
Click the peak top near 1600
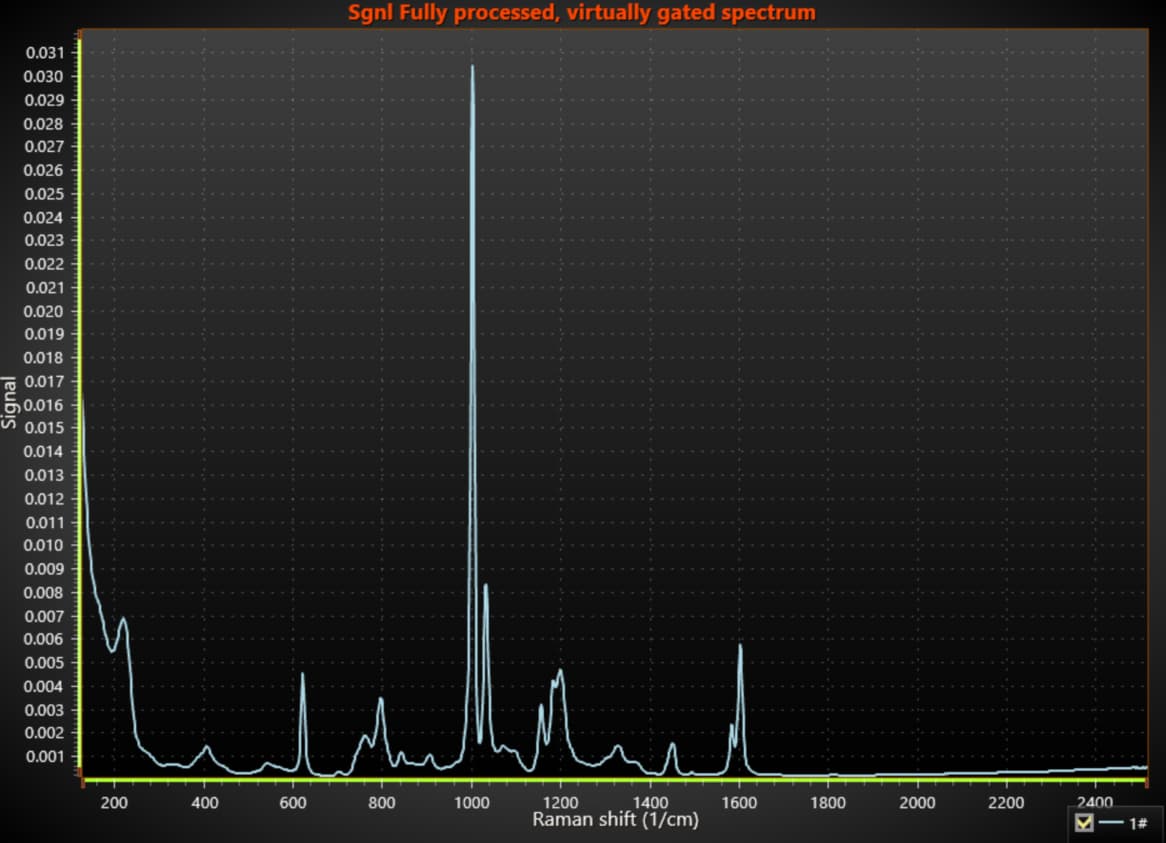[x=740, y=646]
